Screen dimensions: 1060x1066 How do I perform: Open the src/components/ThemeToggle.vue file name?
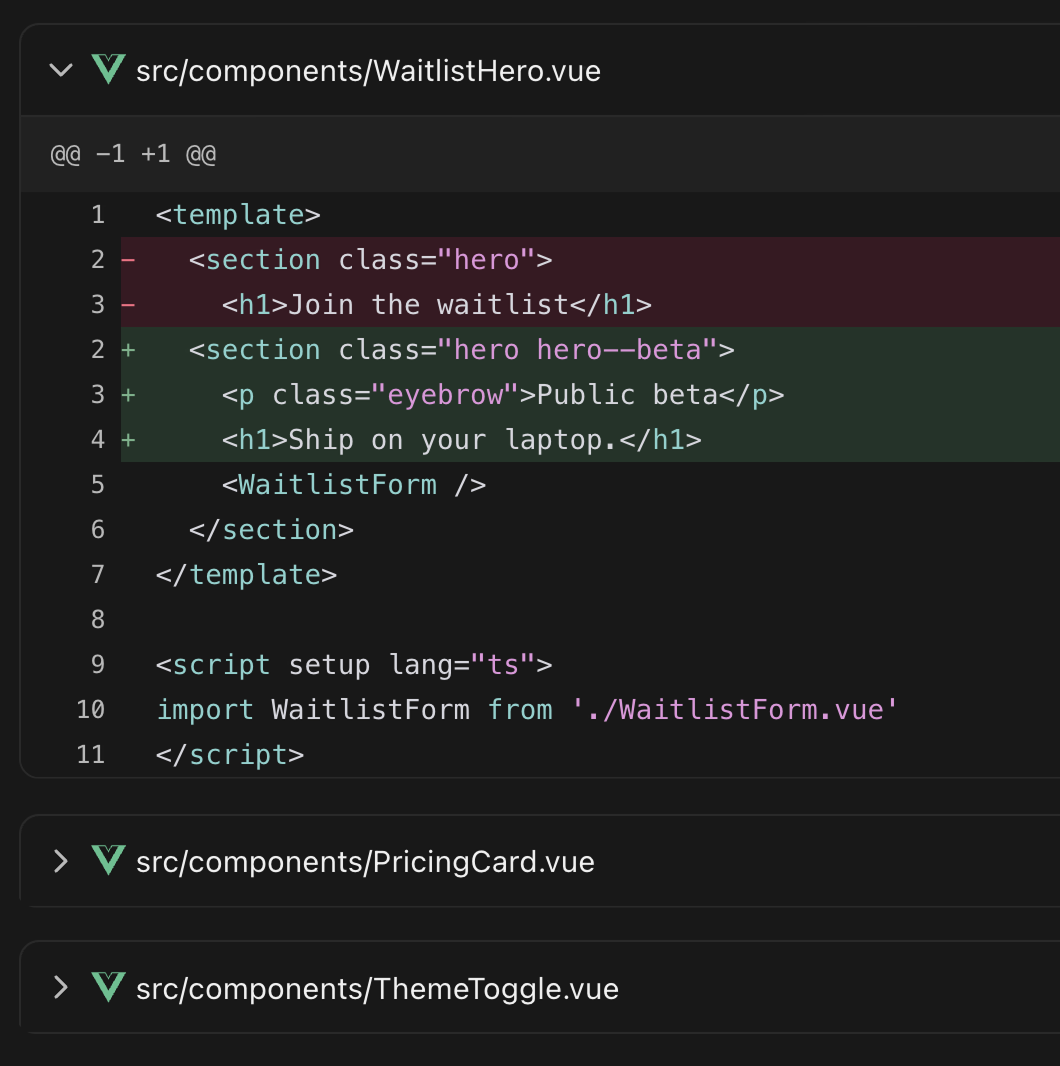(x=377, y=988)
